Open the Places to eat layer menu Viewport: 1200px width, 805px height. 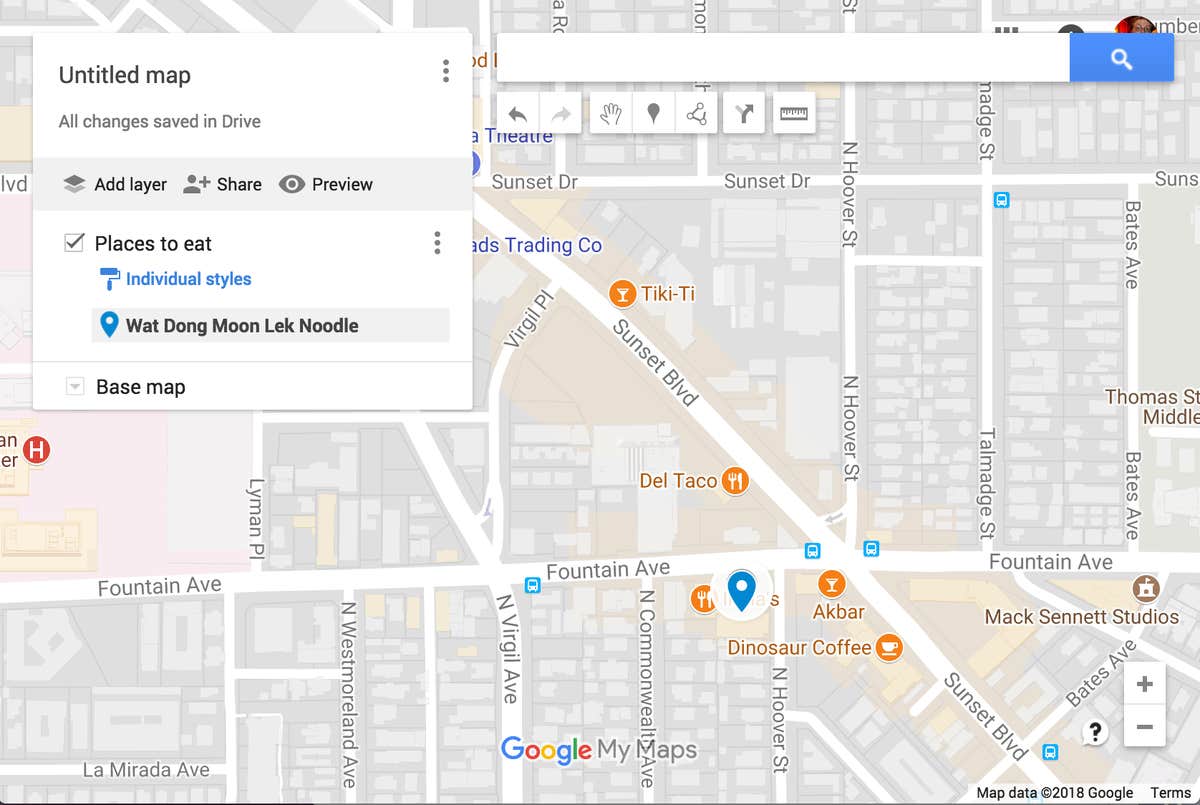[437, 242]
